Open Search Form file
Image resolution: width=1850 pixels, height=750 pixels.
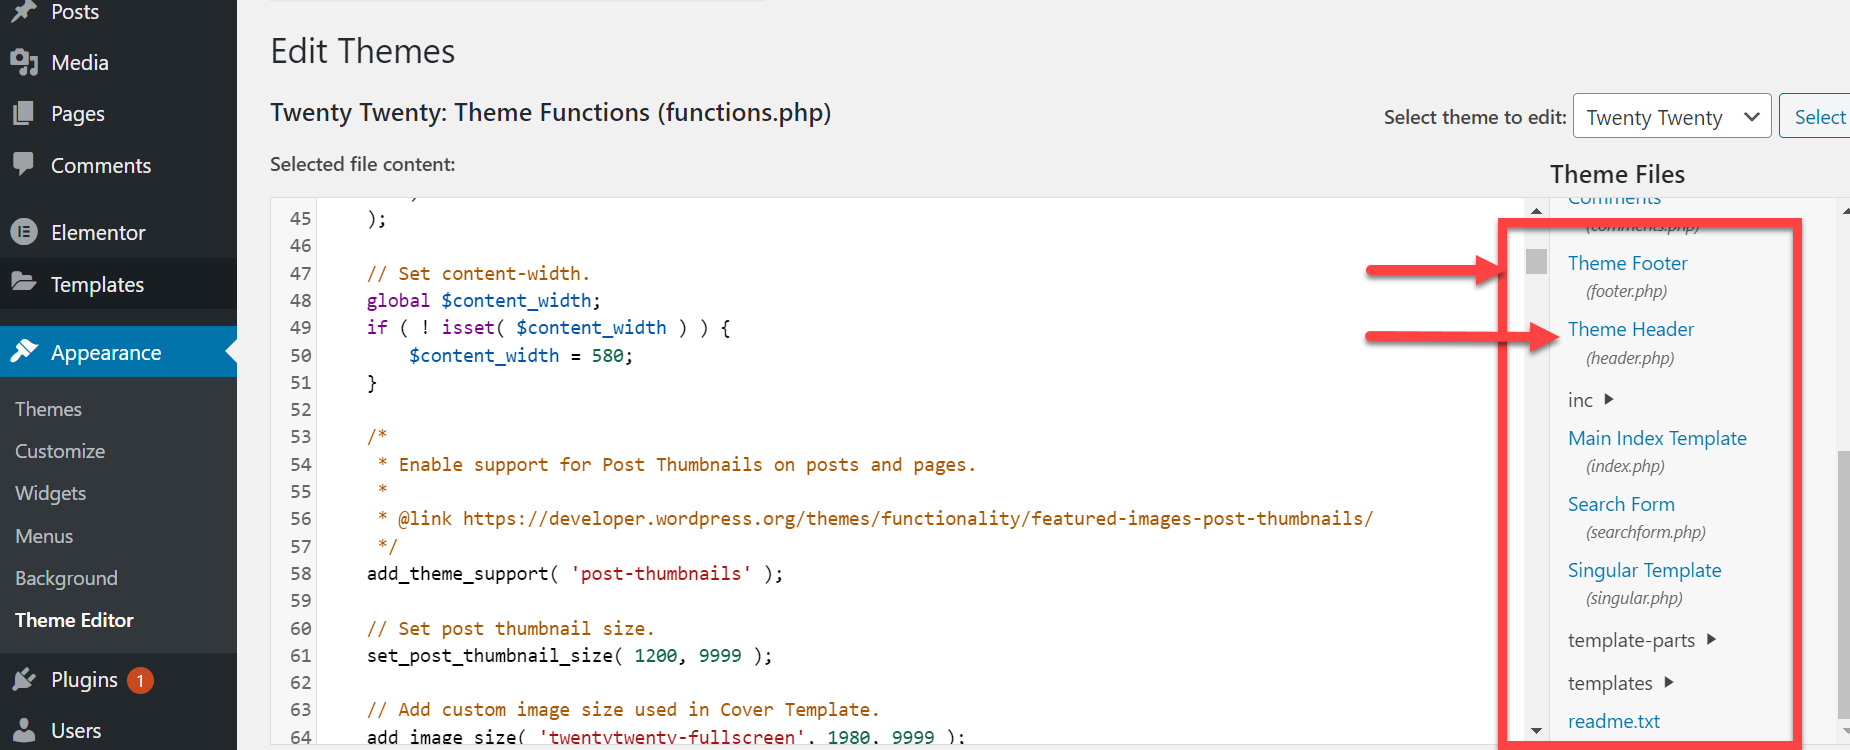click(1621, 504)
